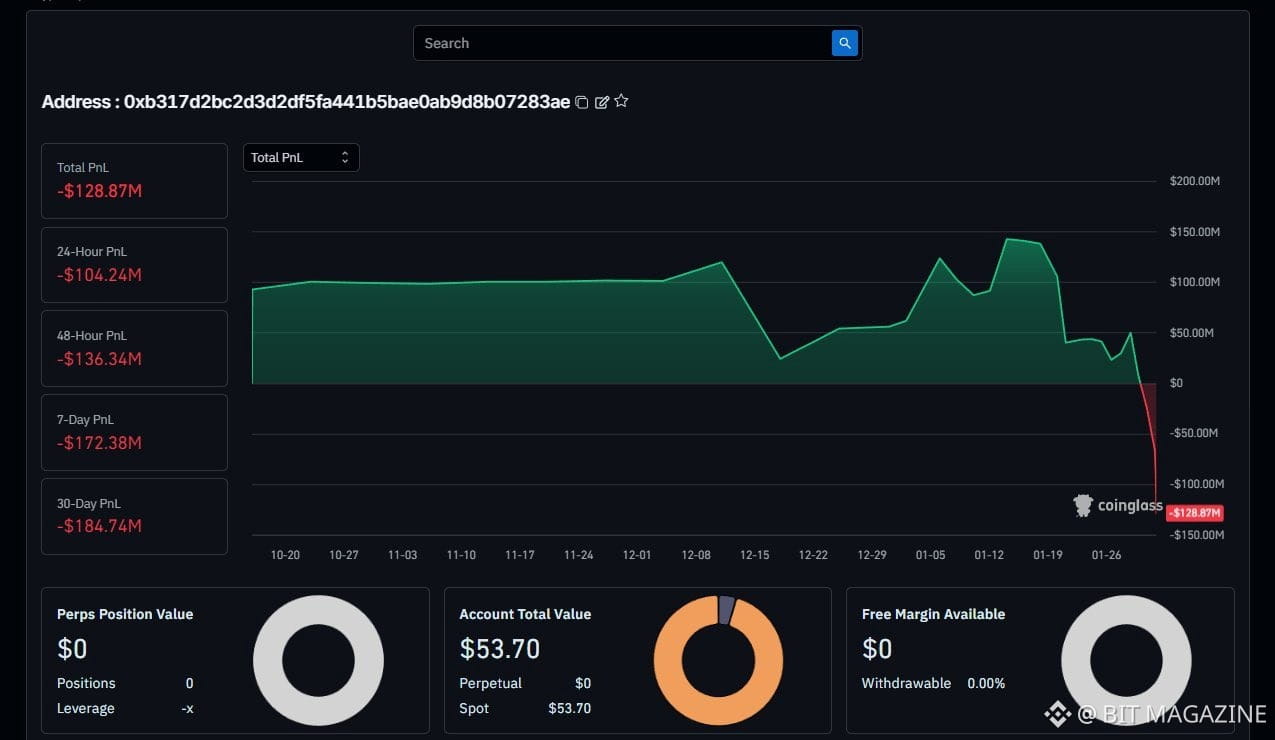
Task: Click the orange Account Total Value donut
Action: (x=718, y=661)
